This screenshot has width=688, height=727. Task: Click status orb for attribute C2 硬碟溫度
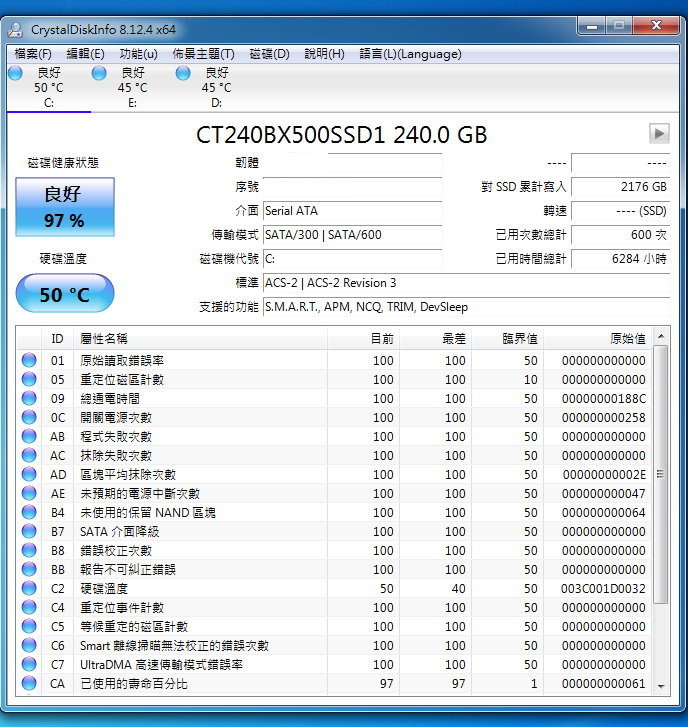[29, 588]
